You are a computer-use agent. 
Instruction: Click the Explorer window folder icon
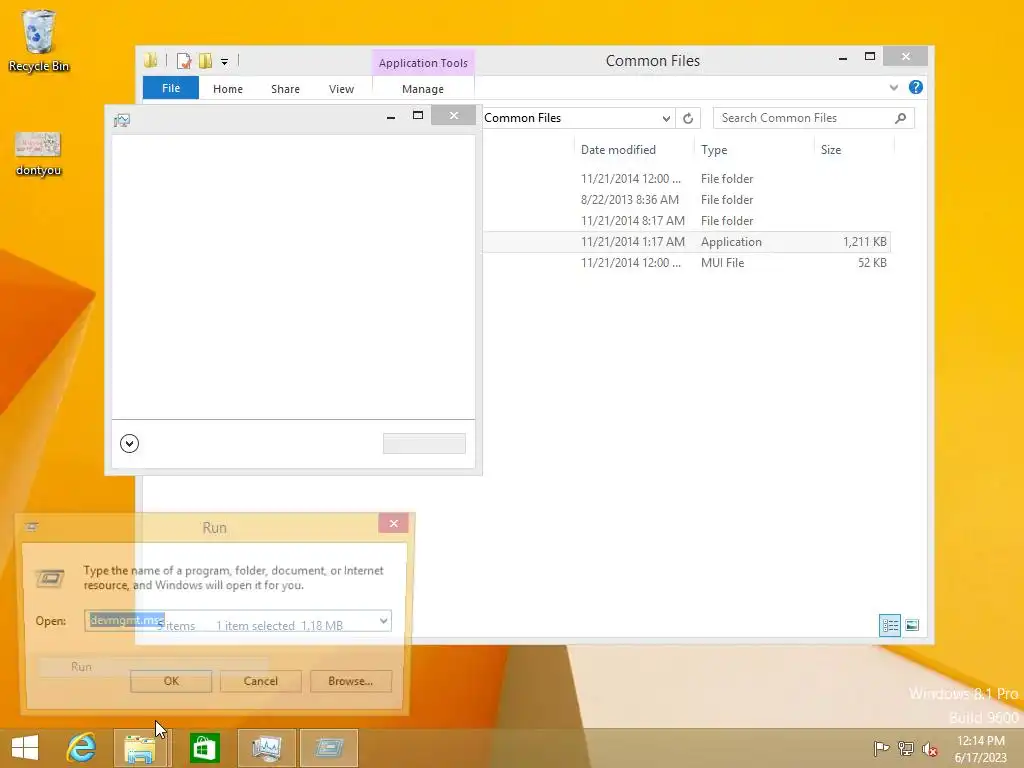point(151,61)
